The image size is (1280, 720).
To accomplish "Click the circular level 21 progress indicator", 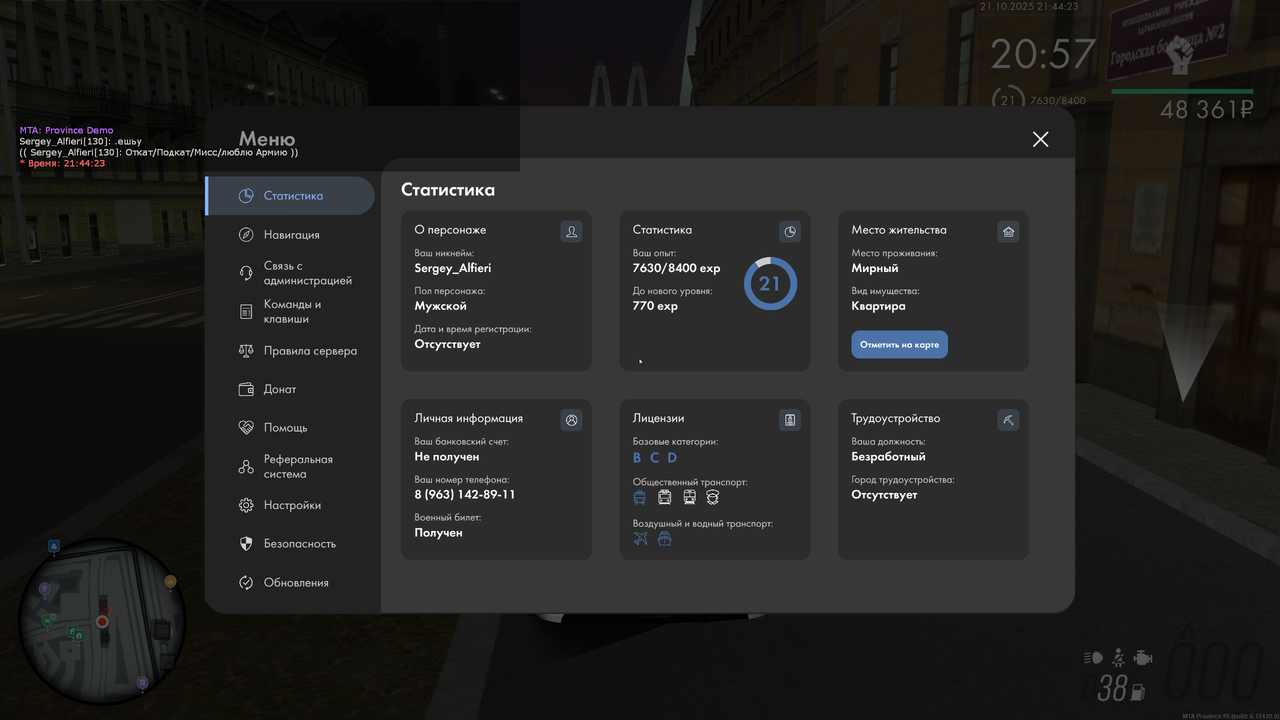I will (x=770, y=283).
